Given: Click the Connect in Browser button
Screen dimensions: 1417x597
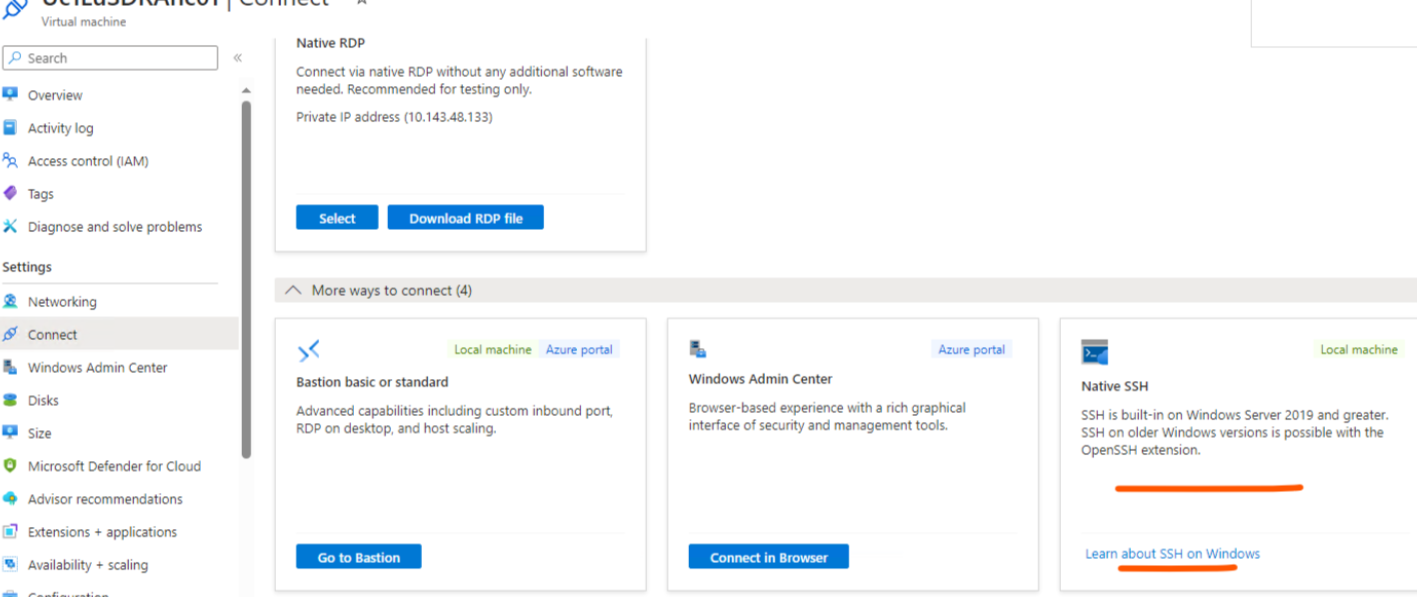Looking at the screenshot, I should [769, 557].
